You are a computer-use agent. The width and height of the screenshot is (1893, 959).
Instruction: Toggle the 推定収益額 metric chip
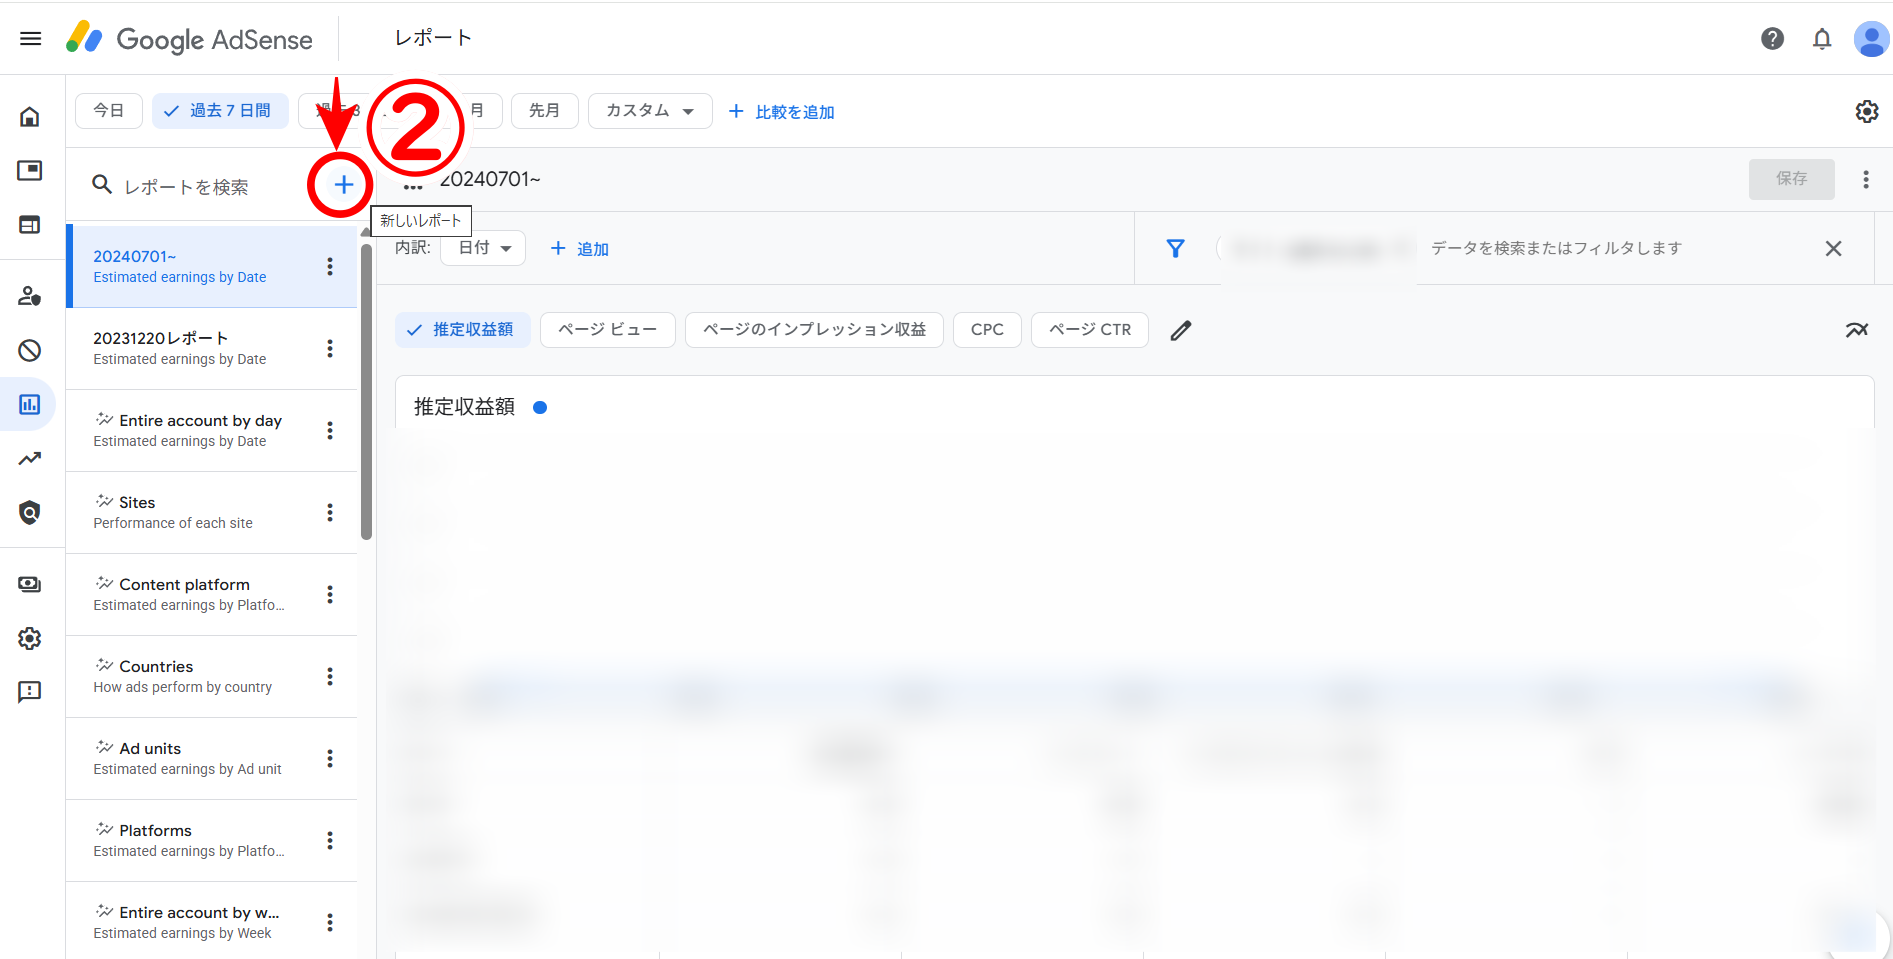coord(462,330)
